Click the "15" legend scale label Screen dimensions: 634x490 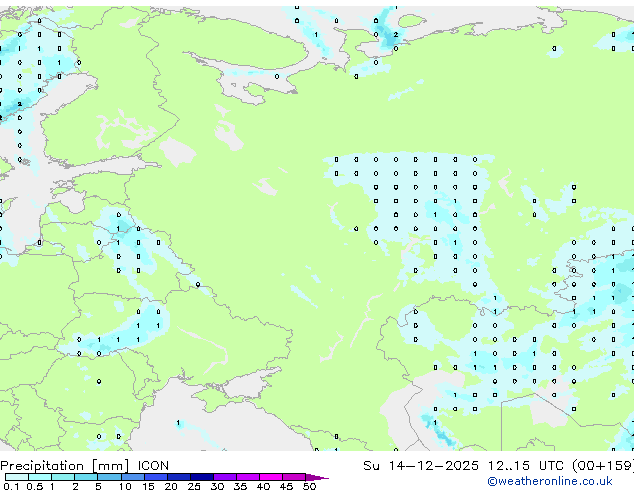click(148, 486)
